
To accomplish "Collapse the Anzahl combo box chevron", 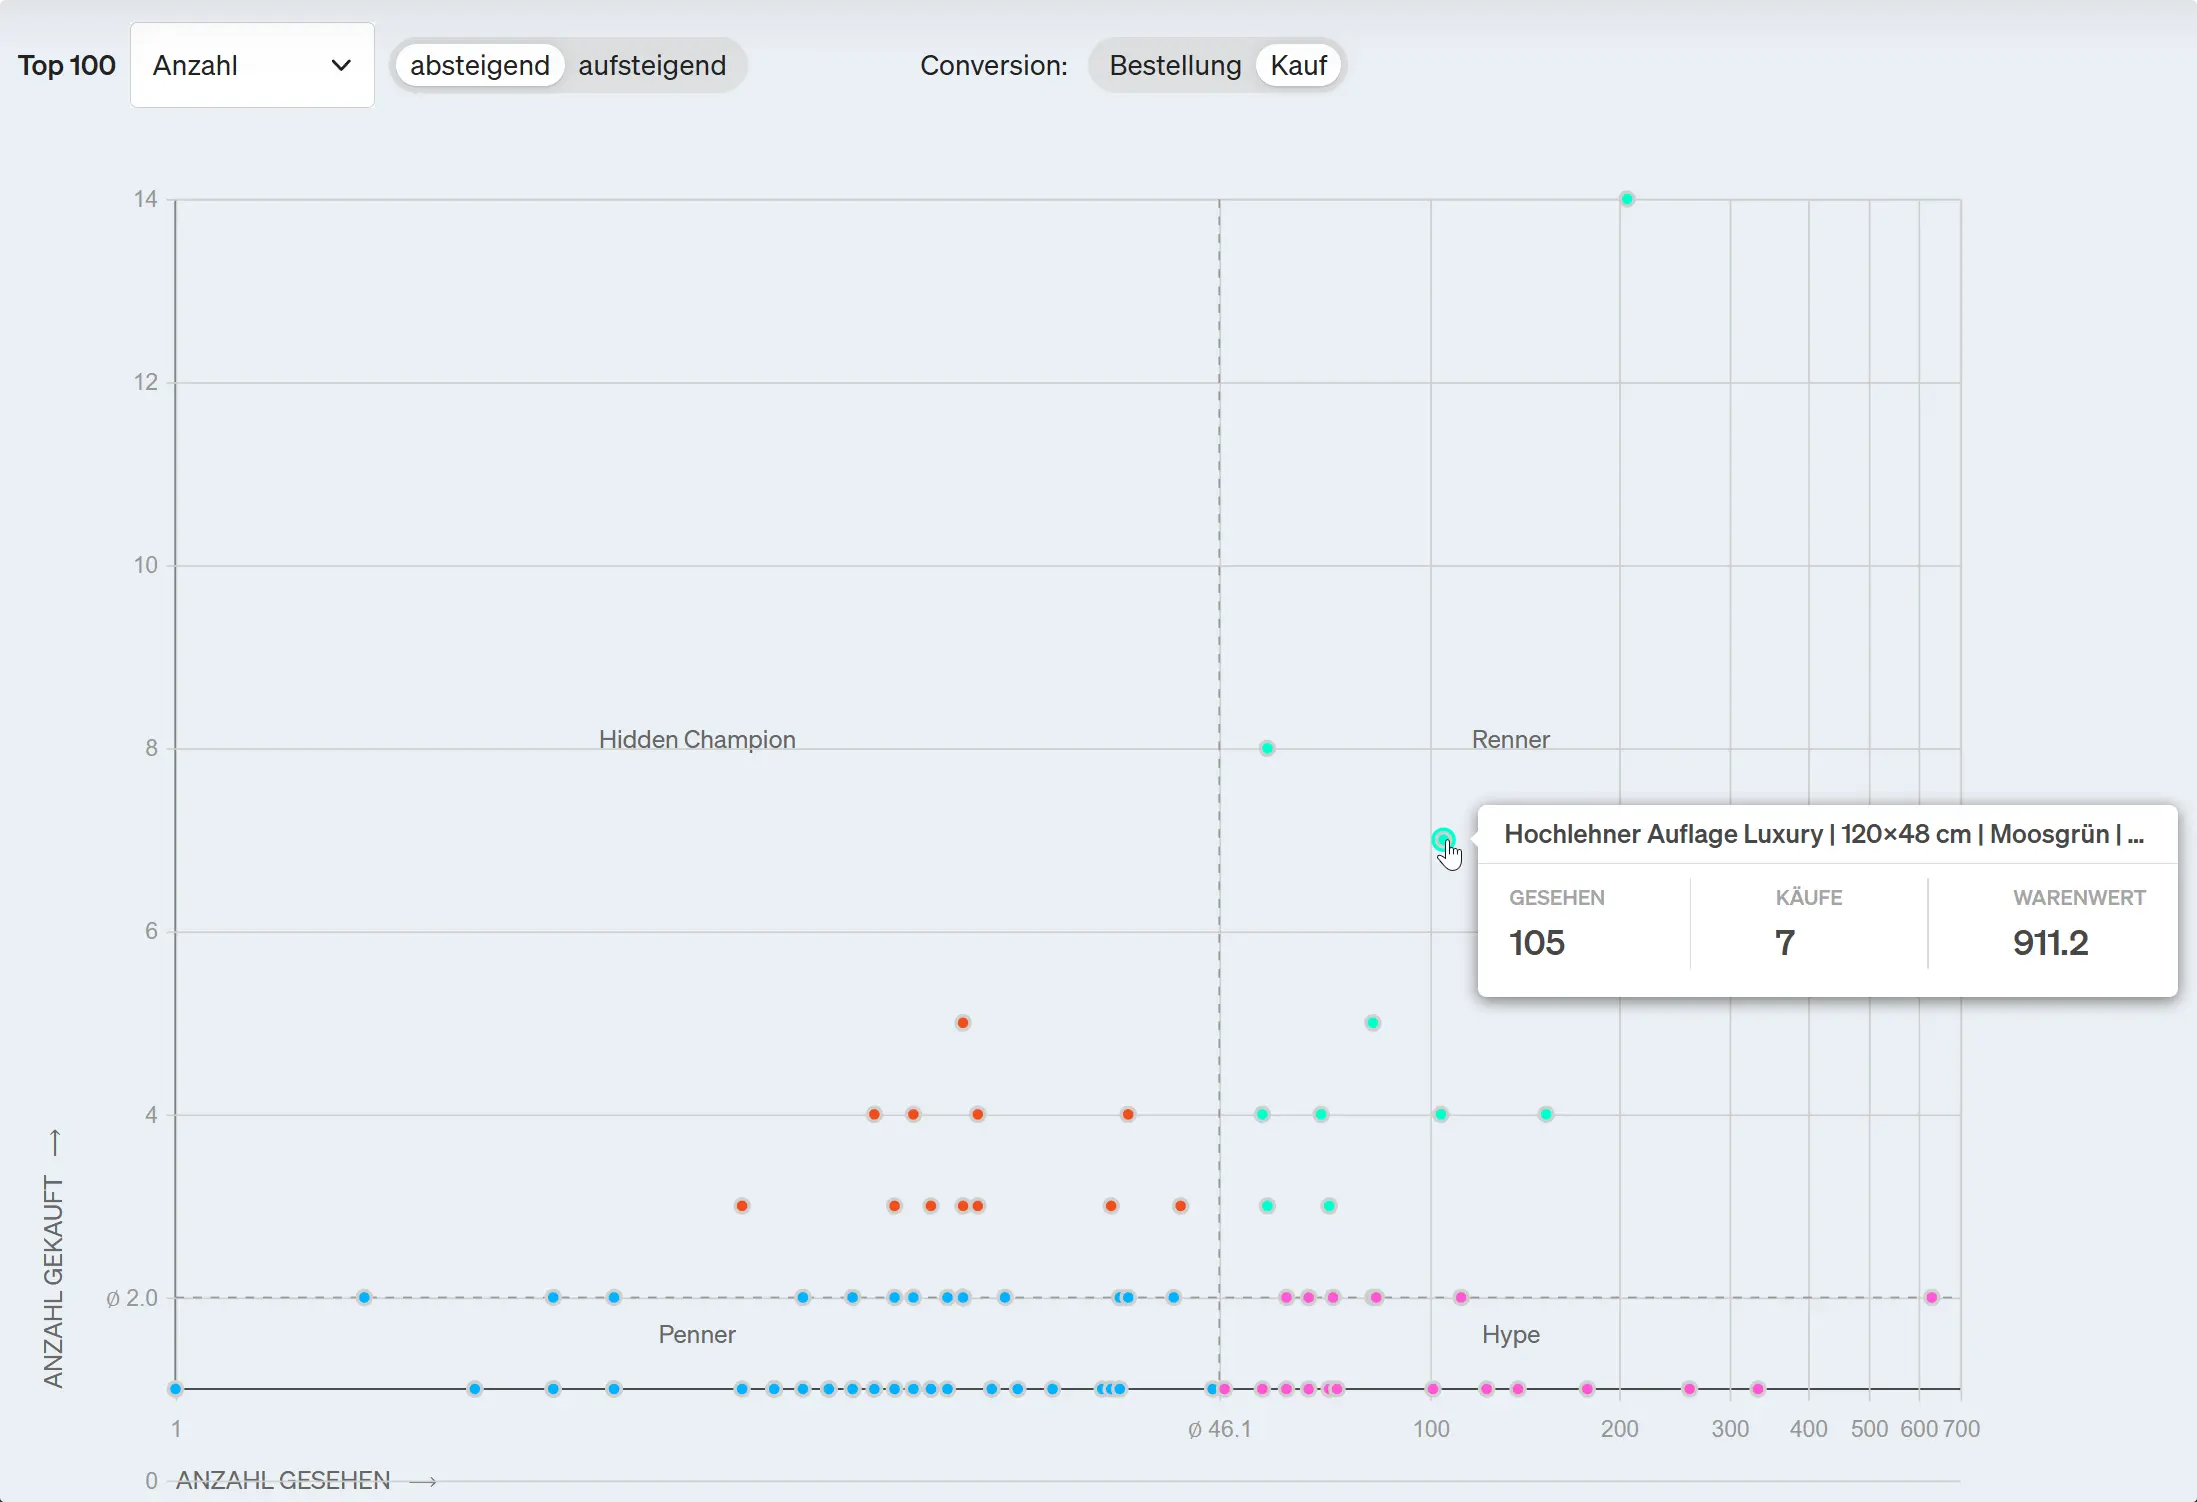I will click(341, 65).
